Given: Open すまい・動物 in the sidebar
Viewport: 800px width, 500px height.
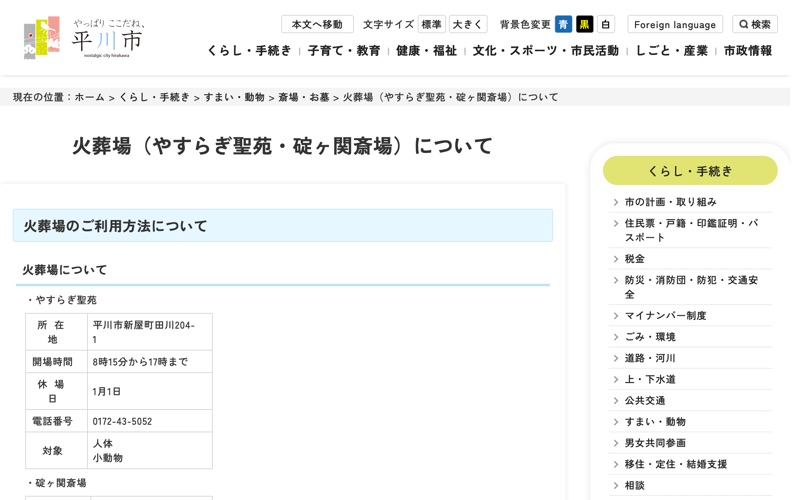Looking at the screenshot, I should pyautogui.click(x=655, y=421).
